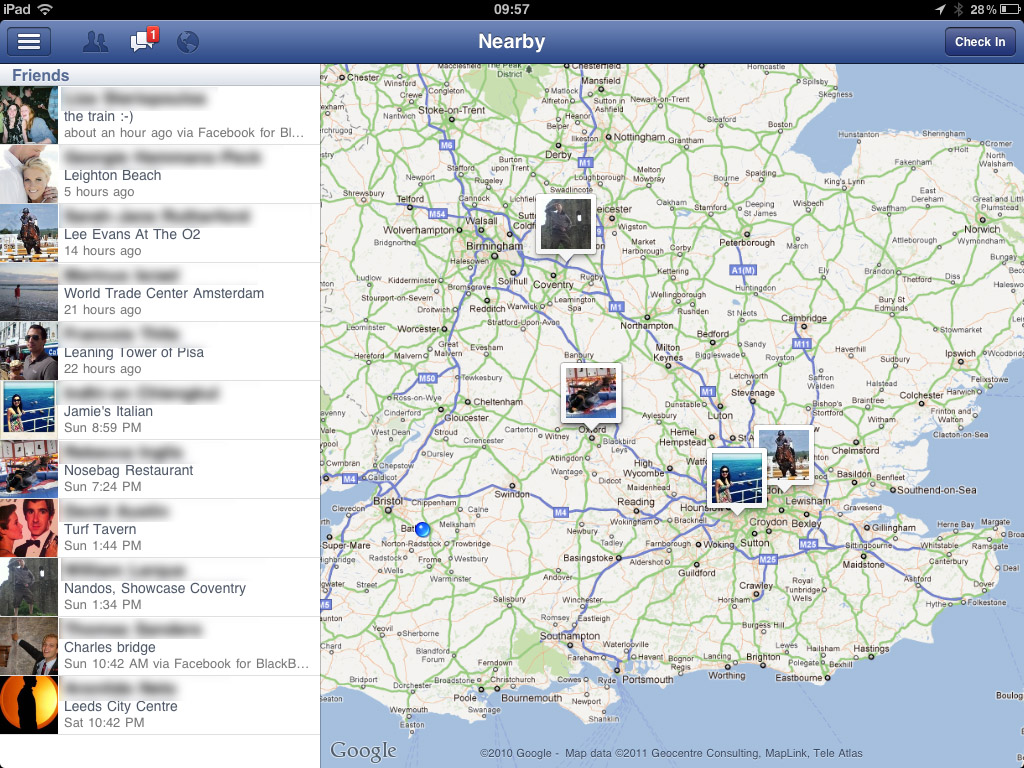Open Nandos, Showcase Coventry check-in
The height and width of the screenshot is (768, 1024).
160,587
